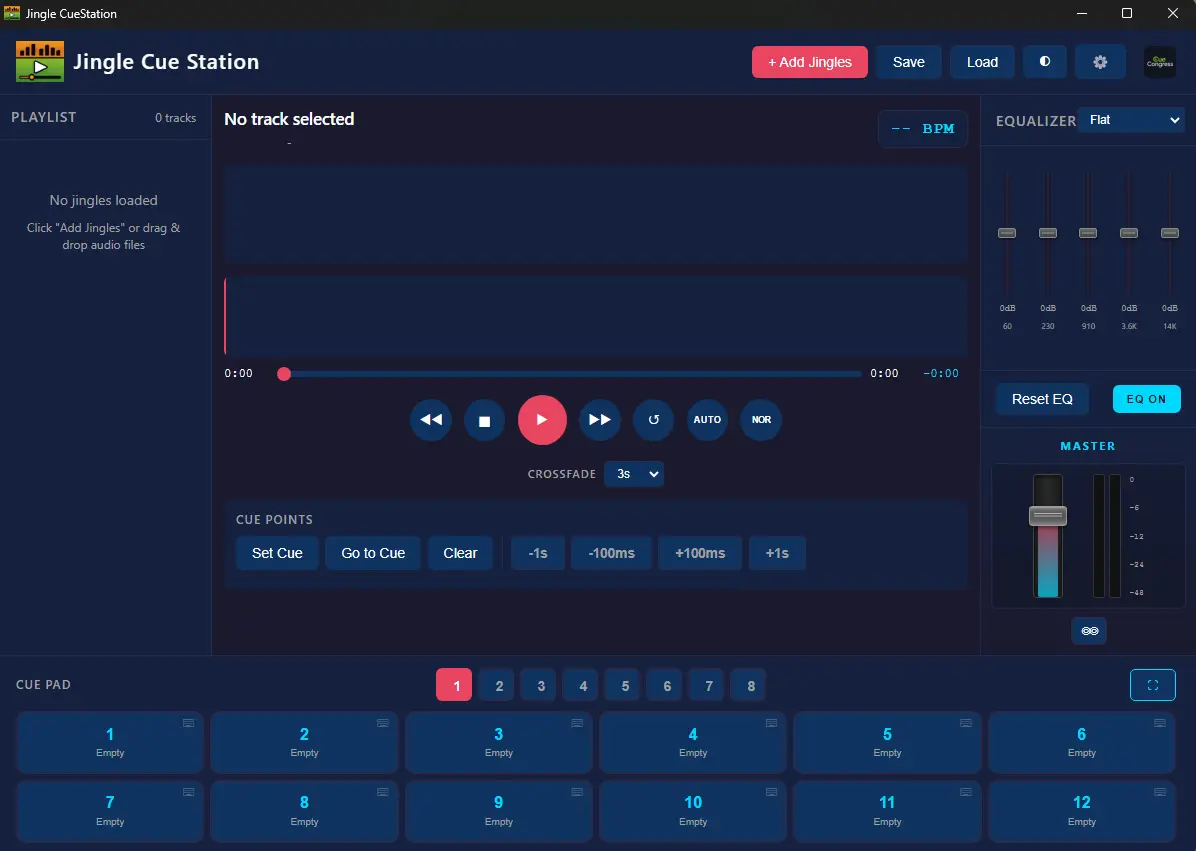Click the Jingle Cue Station app logo

click(40, 62)
